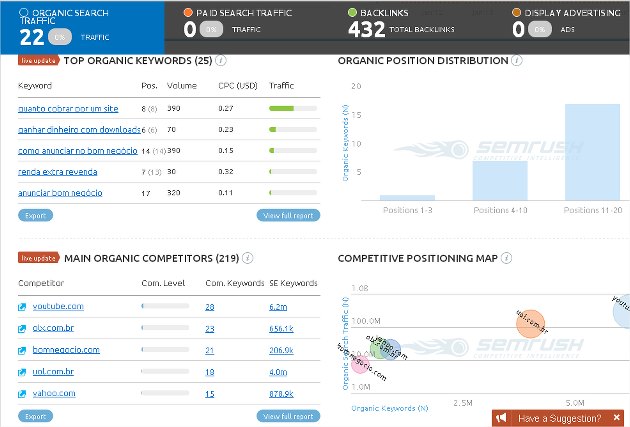Select the Paid Search Traffic tab
630x427 pixels.
tap(246, 27)
